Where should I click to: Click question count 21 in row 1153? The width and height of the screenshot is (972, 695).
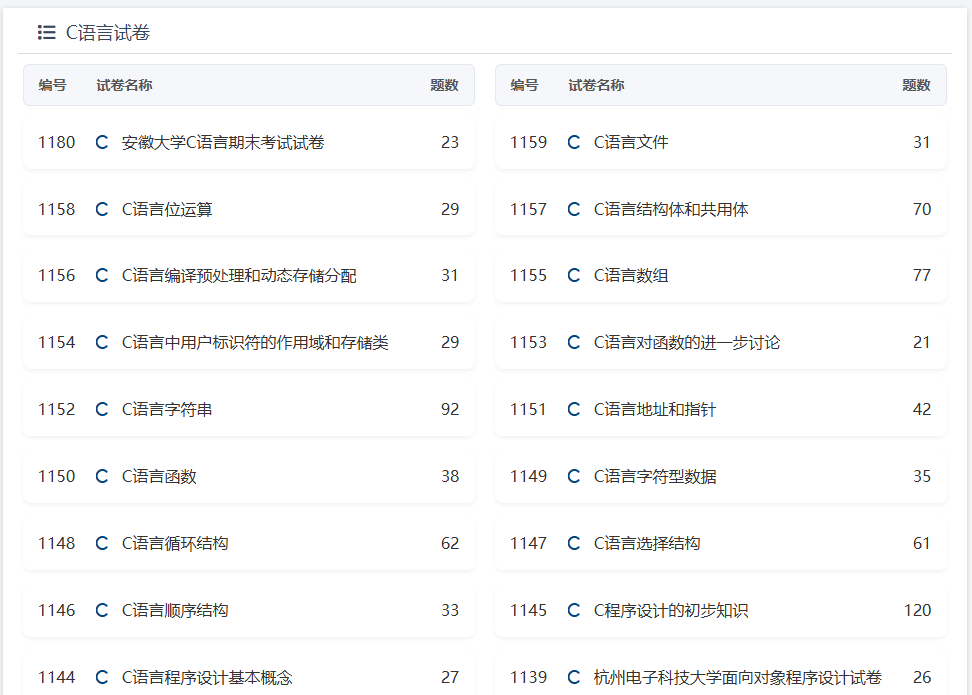[x=922, y=342]
